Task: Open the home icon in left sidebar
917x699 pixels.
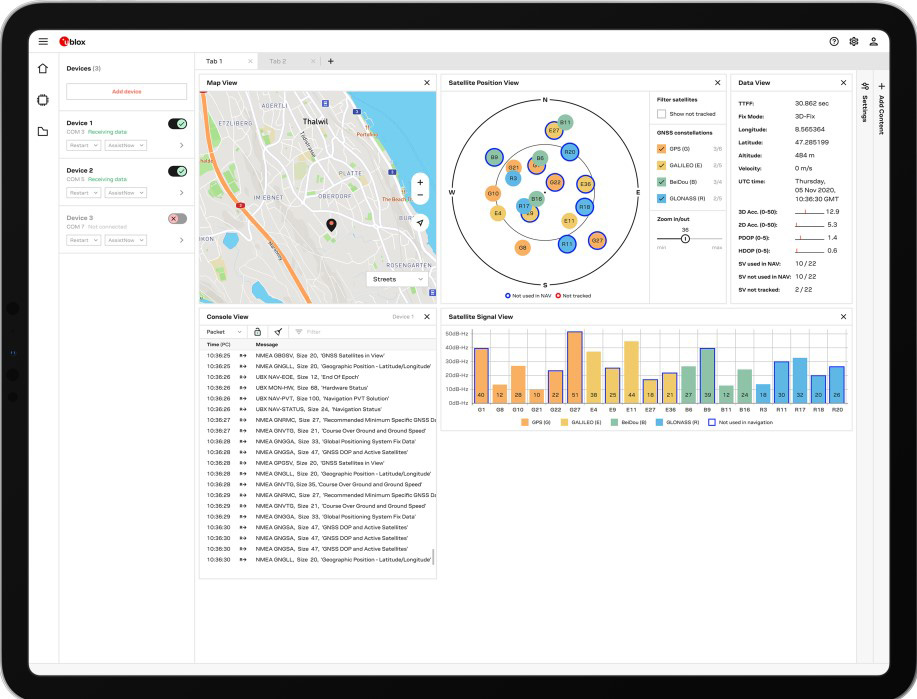Action: 43,68
